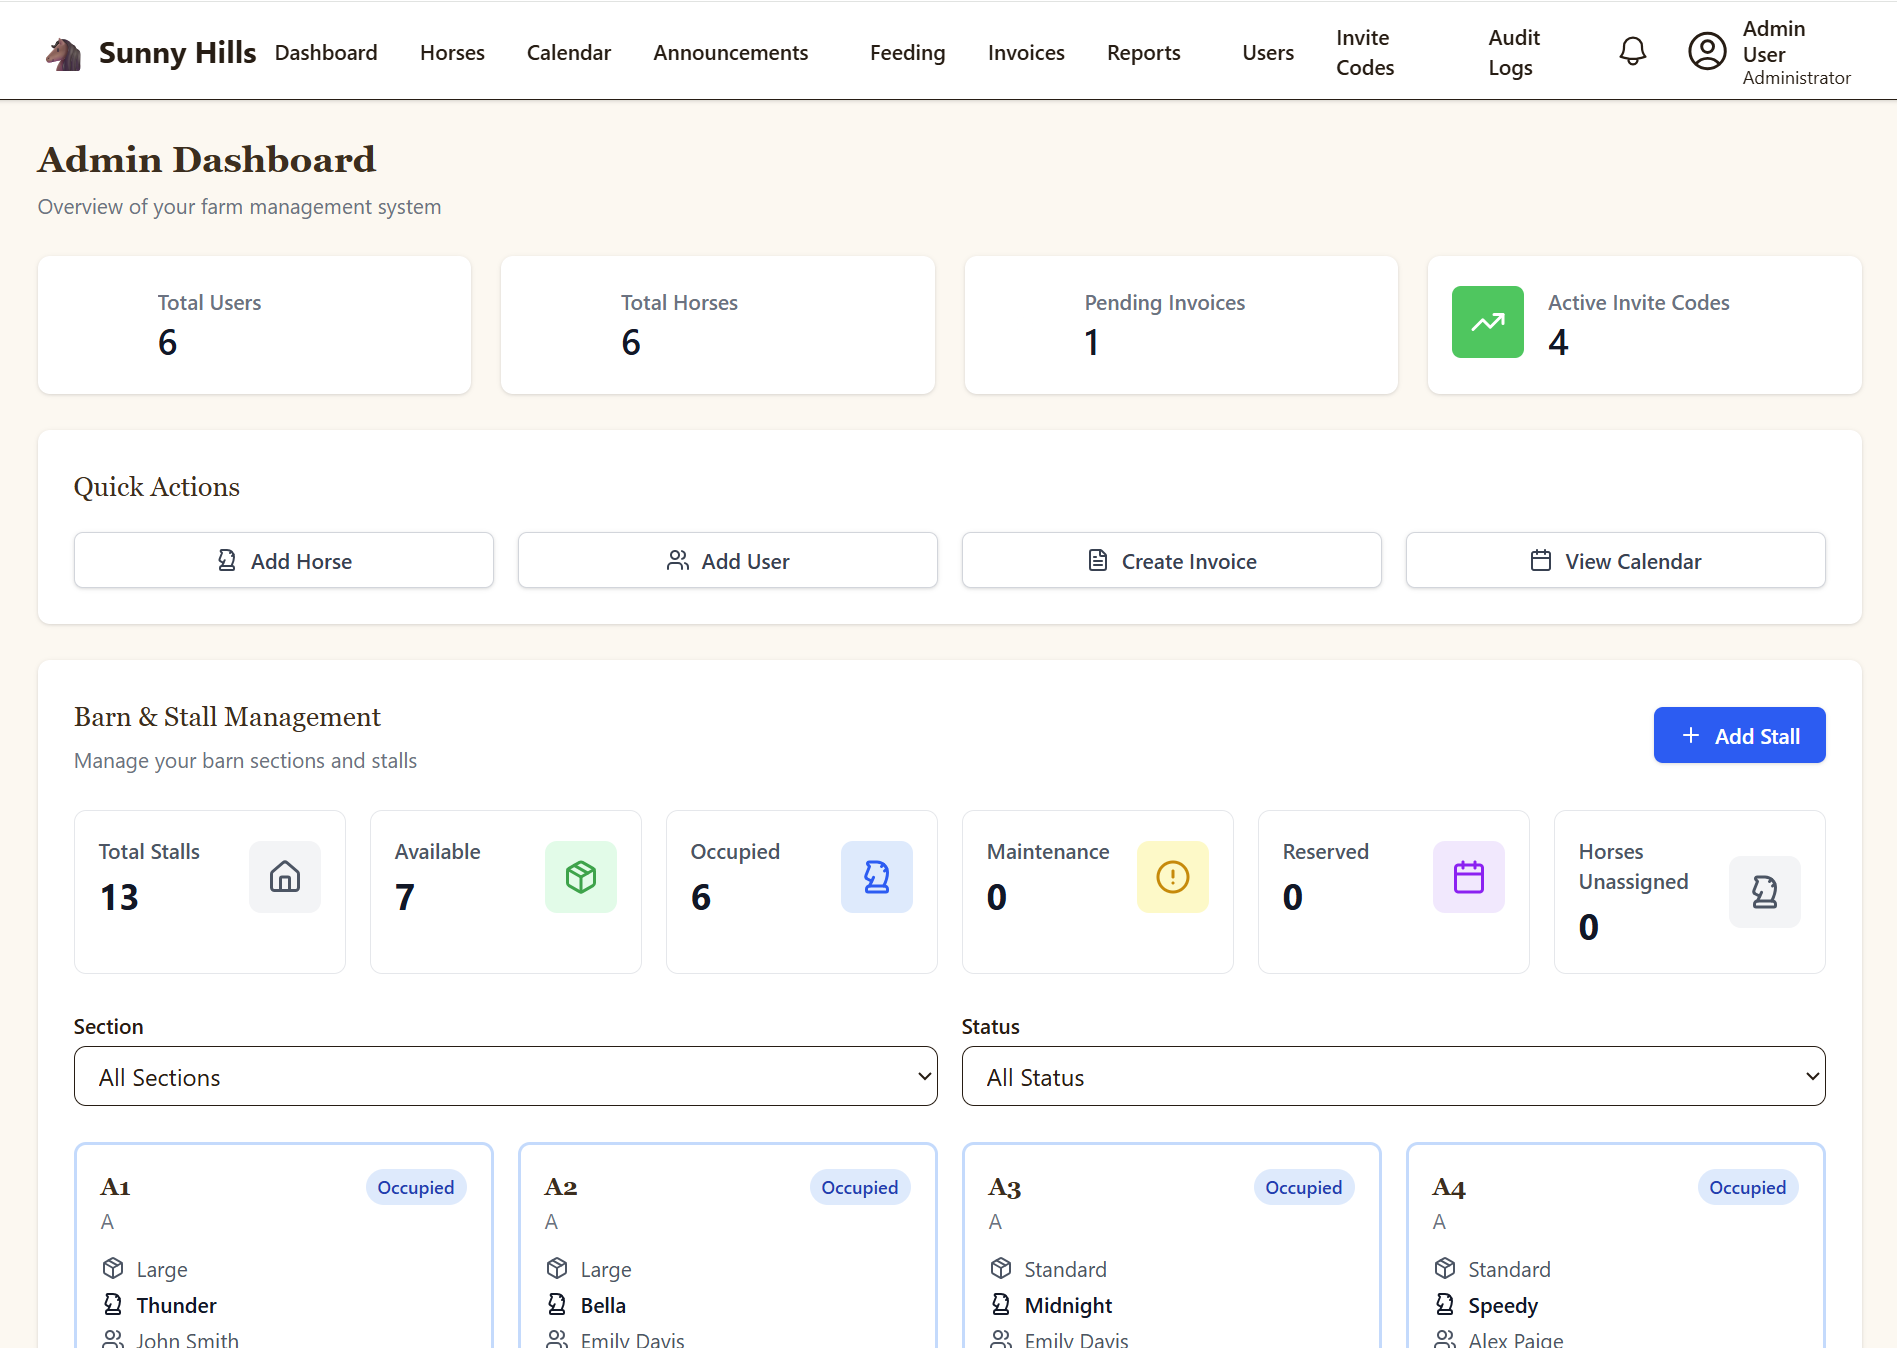Go to Users in the top navigation
The height and width of the screenshot is (1348, 1897).
tap(1268, 53)
